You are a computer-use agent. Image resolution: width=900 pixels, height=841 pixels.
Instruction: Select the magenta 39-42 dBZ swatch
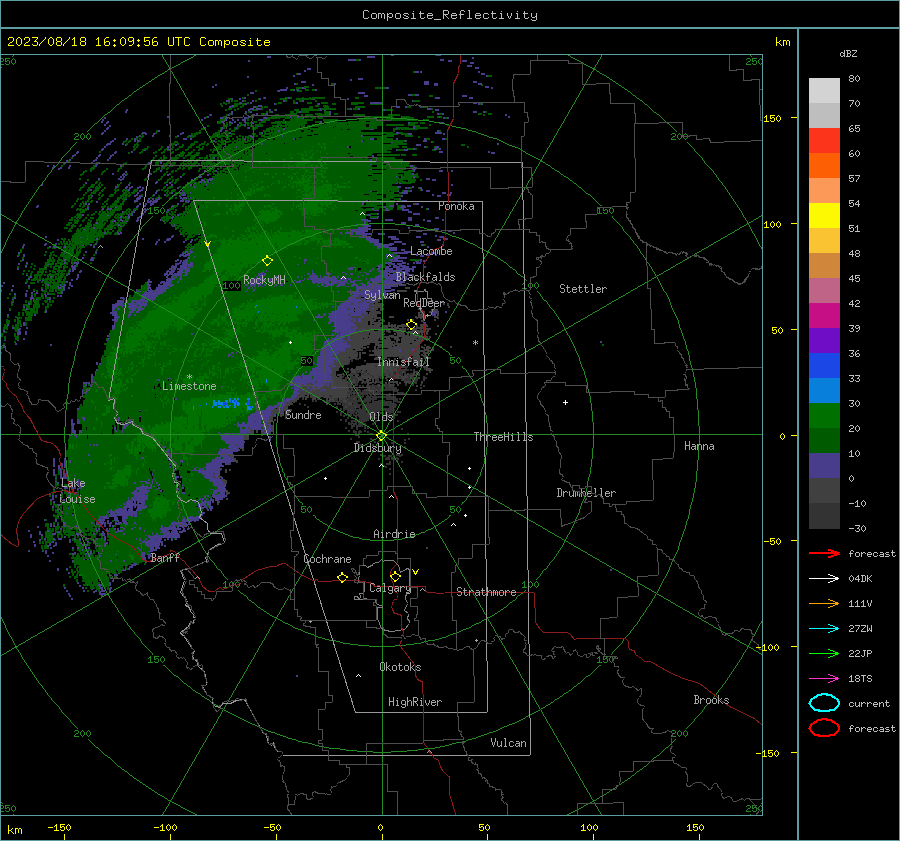(824, 316)
